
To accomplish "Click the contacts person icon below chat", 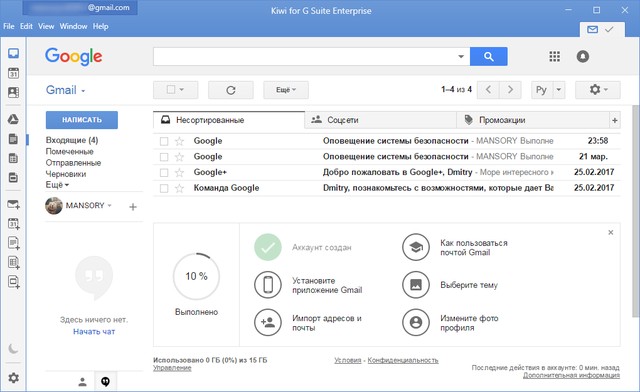I will [x=82, y=382].
